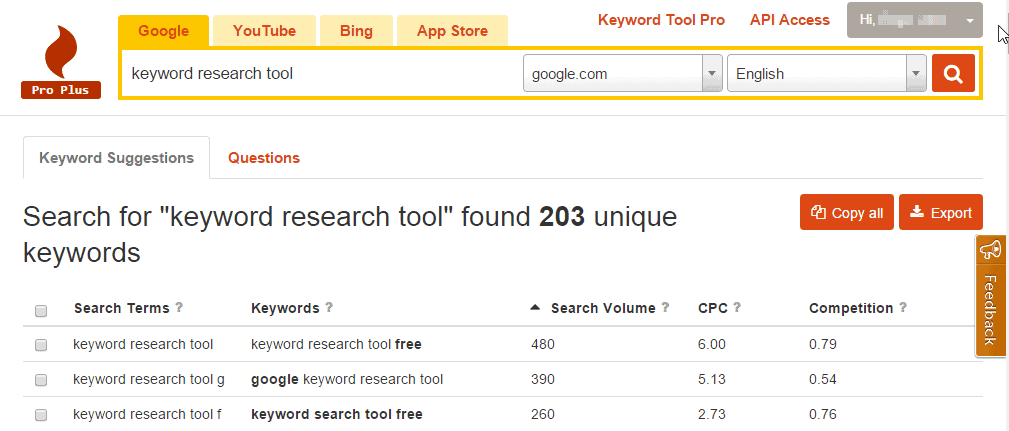Switch to the YouTube tab

pos(264,31)
